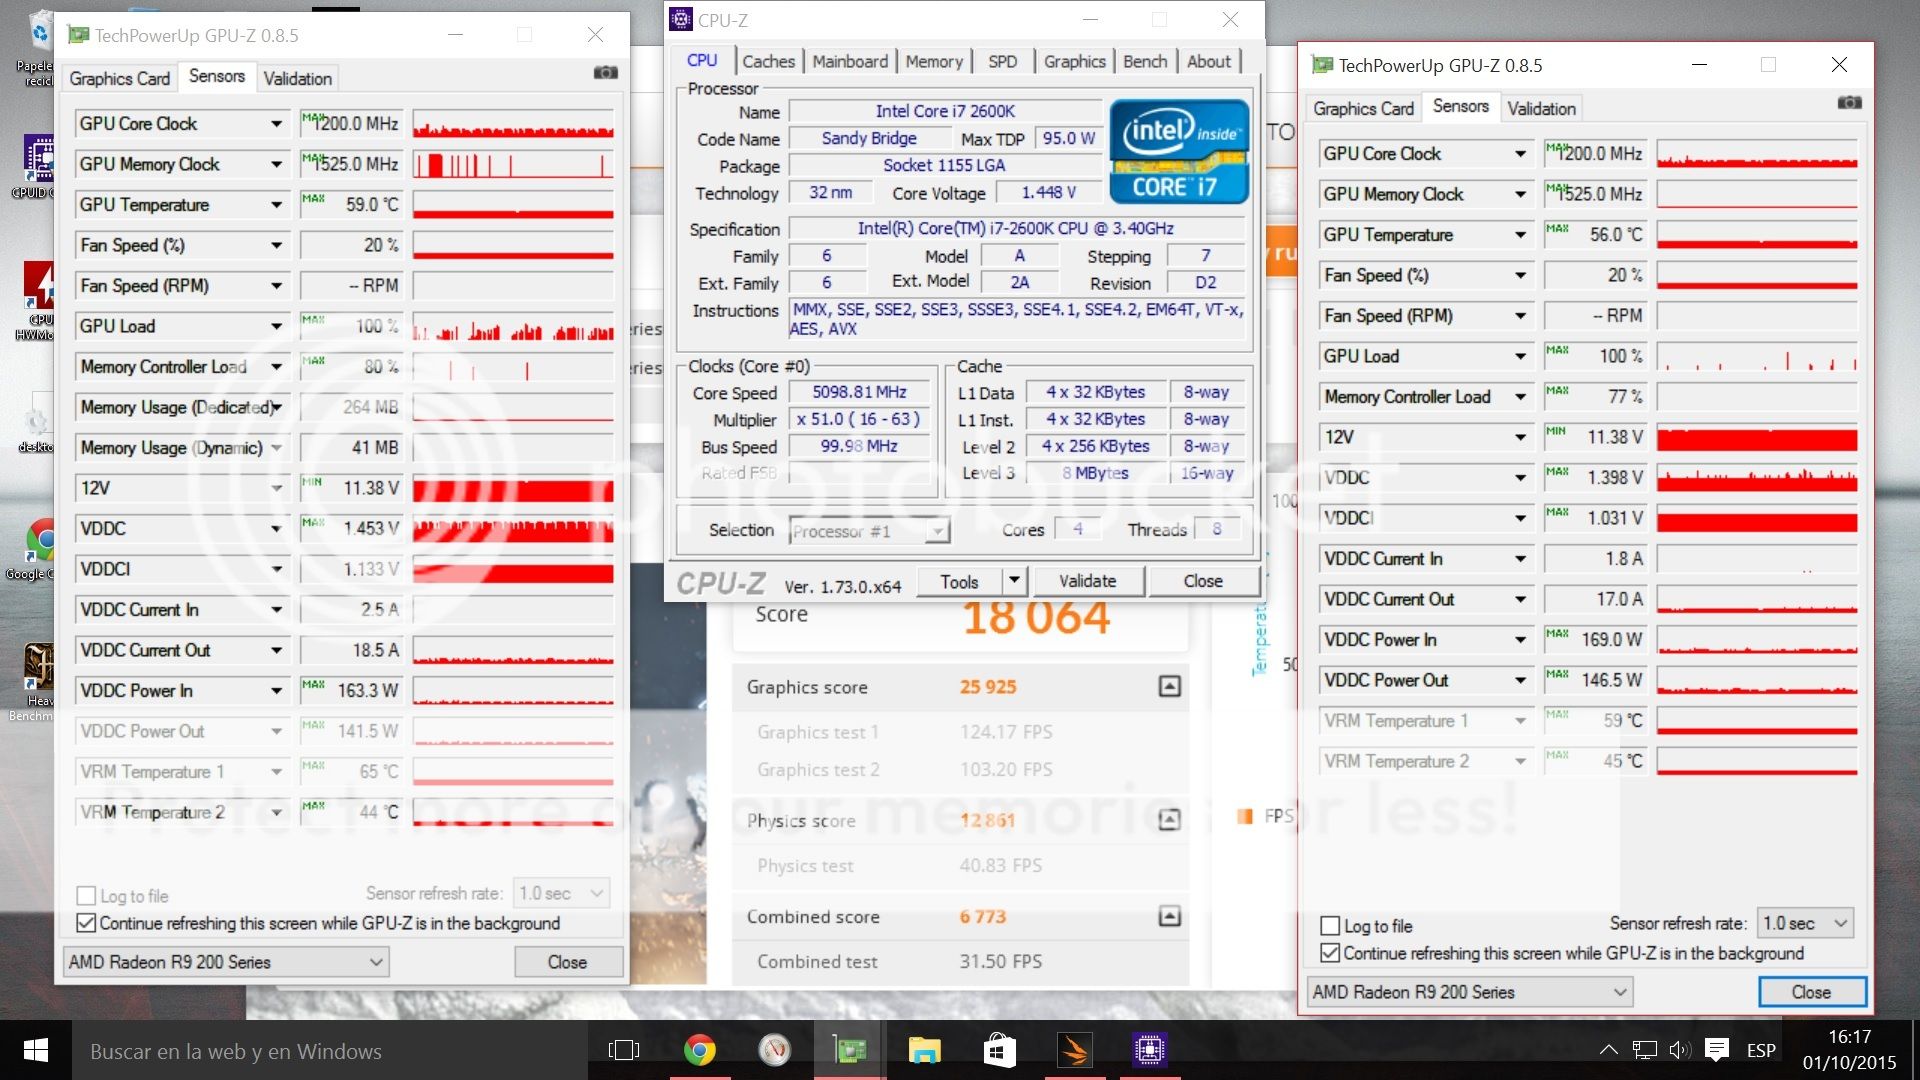The image size is (1920, 1080).
Task: Click camera screenshot icon in left GPU-Z window
Action: click(x=605, y=72)
